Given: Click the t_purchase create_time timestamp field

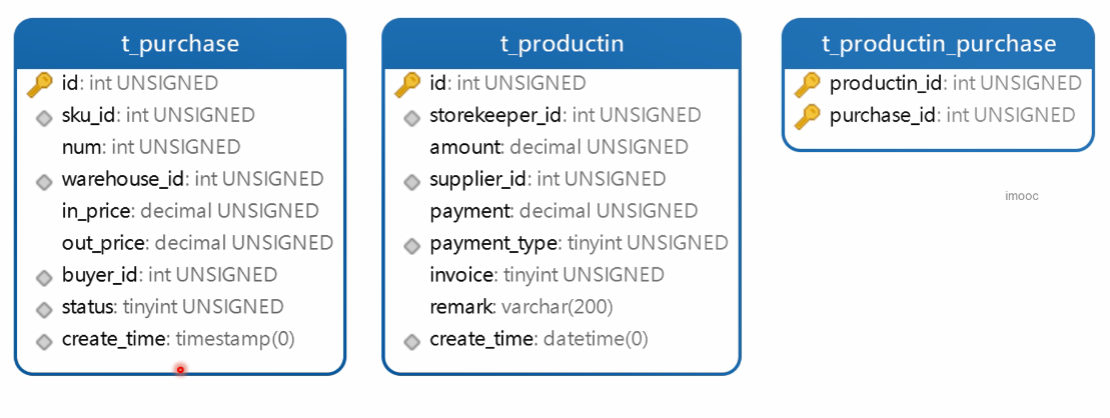Looking at the screenshot, I should click(x=178, y=339).
